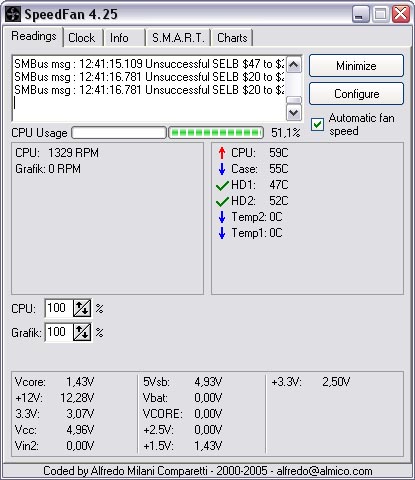Click the blue down arrow beside Temp1
The height and width of the screenshot is (480, 415).
[222, 233]
